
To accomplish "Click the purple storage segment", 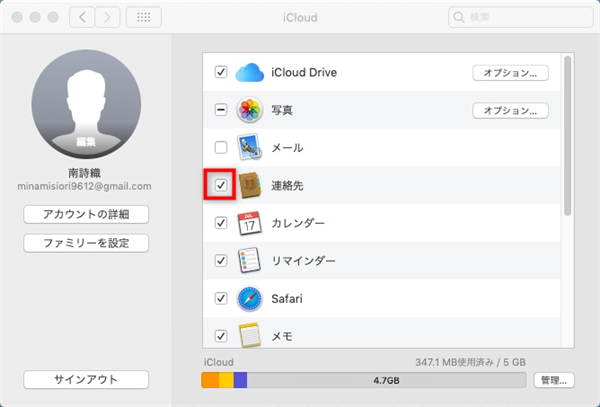I will [240, 380].
